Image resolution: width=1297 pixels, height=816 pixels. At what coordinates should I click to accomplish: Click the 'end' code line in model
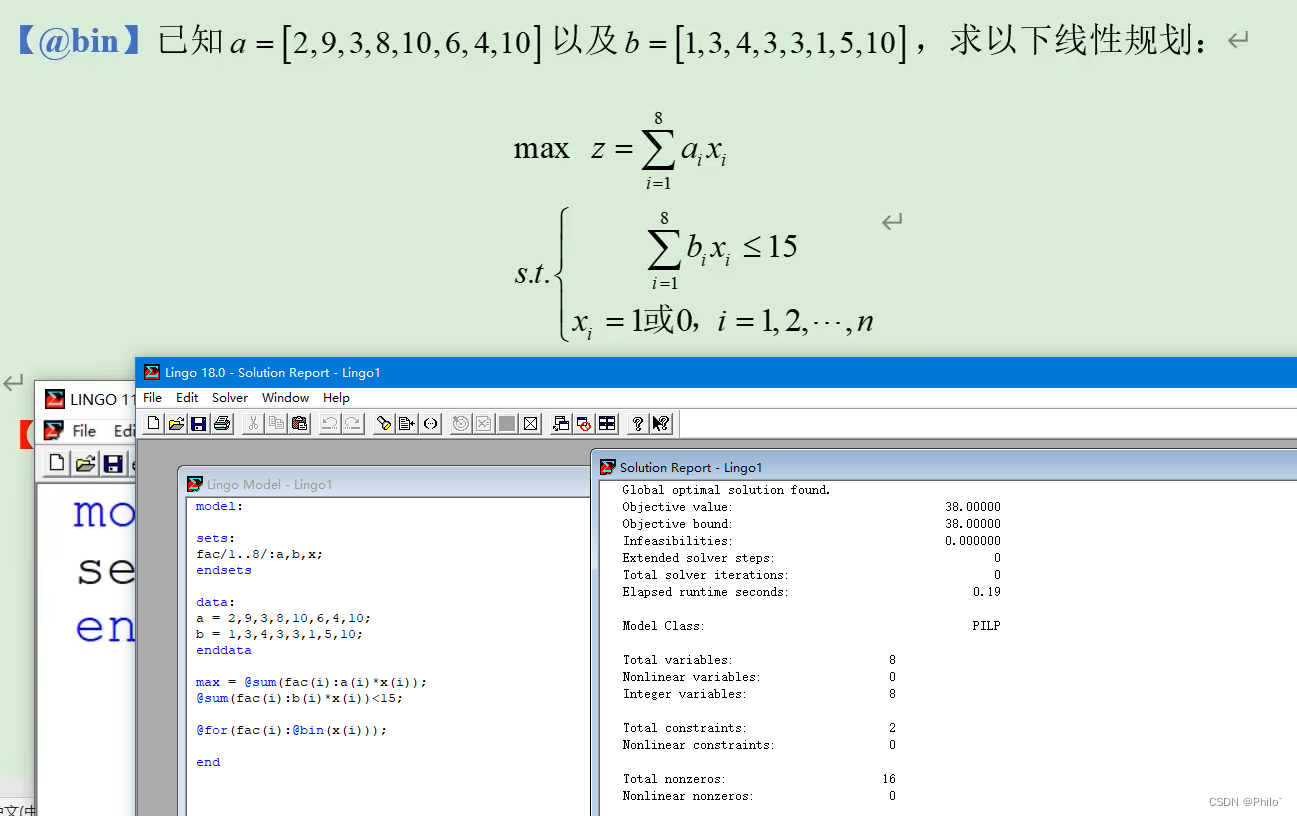[208, 762]
